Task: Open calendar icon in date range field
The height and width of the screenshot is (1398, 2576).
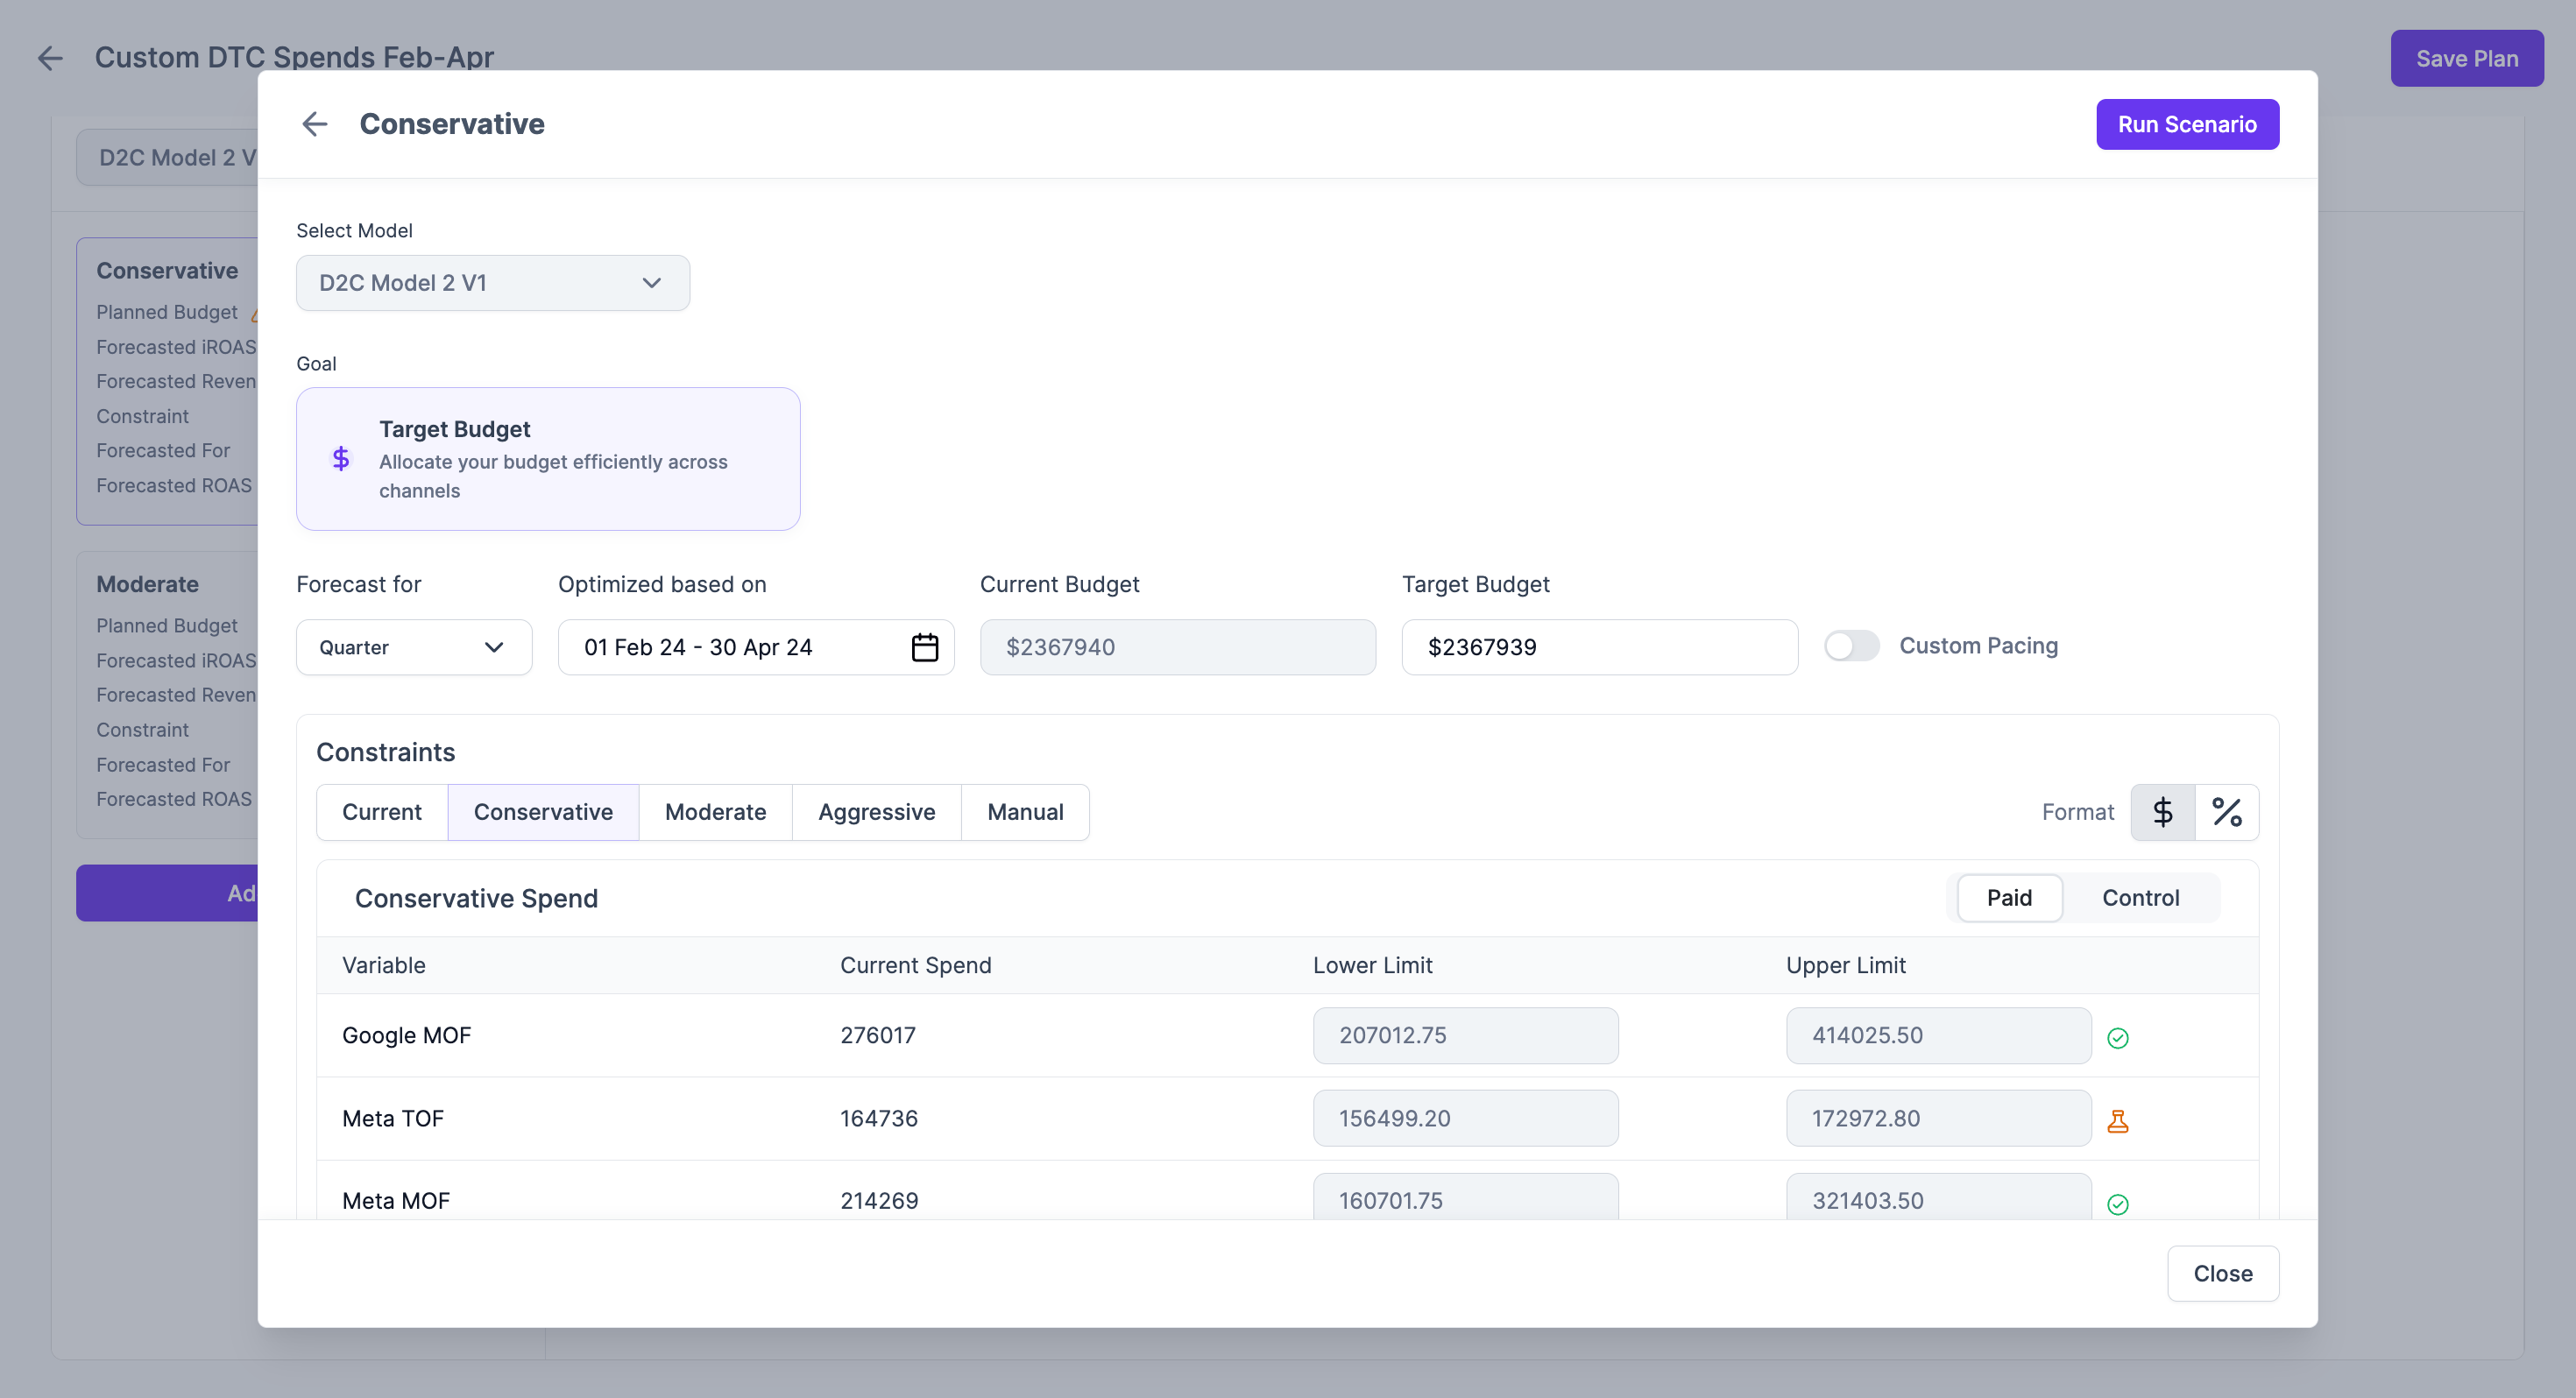Action: pyautogui.click(x=924, y=647)
